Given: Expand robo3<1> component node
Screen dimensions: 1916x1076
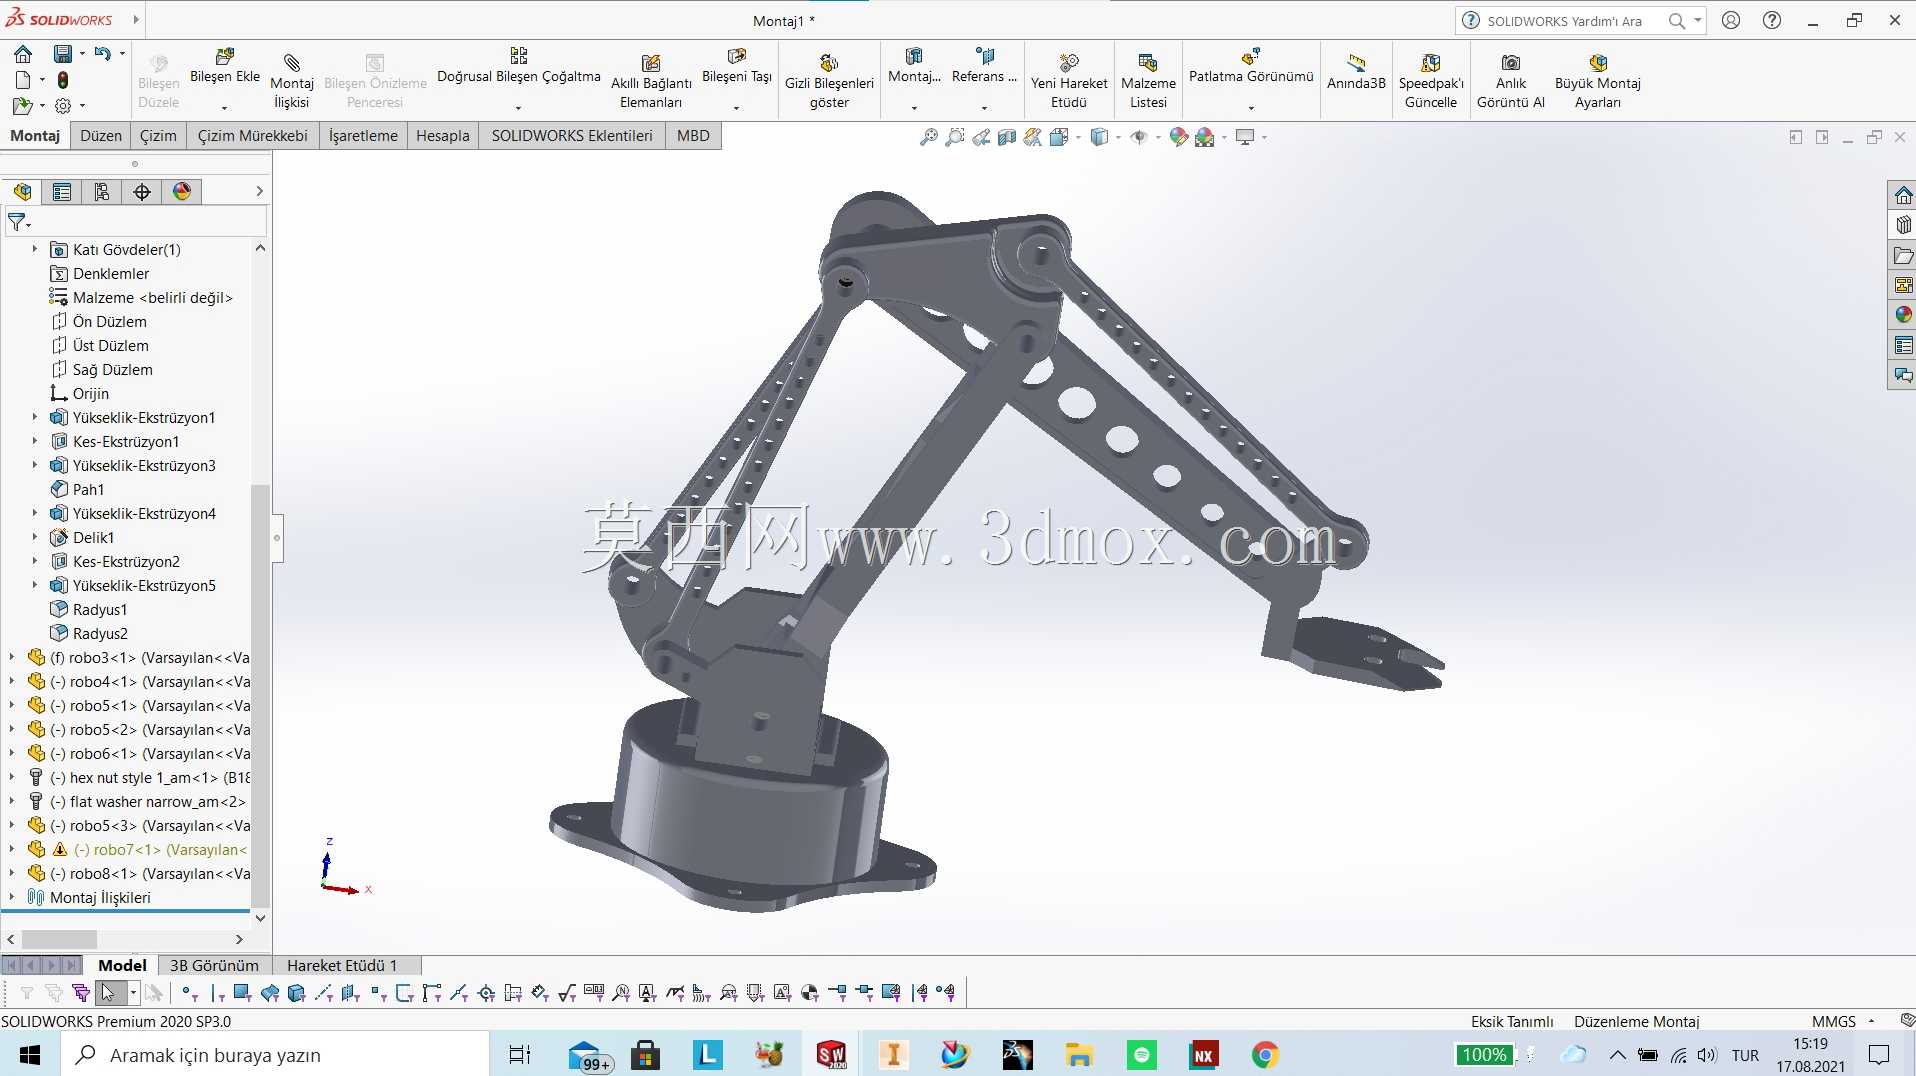Looking at the screenshot, I should coord(11,657).
